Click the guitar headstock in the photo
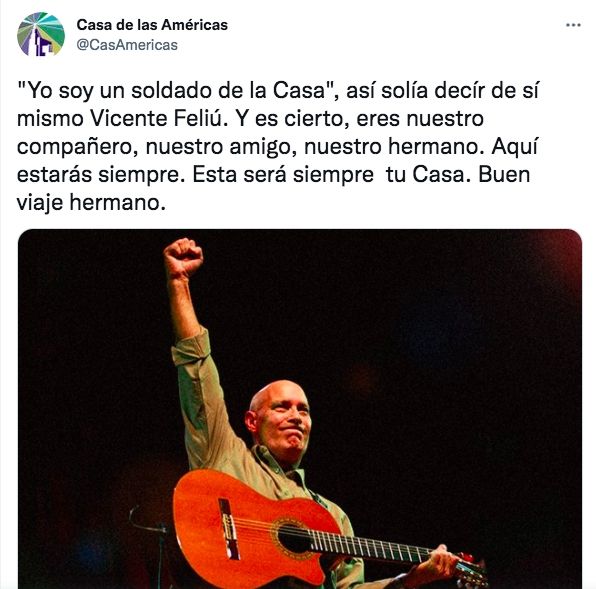Image resolution: width=596 pixels, height=589 pixels. (471, 570)
